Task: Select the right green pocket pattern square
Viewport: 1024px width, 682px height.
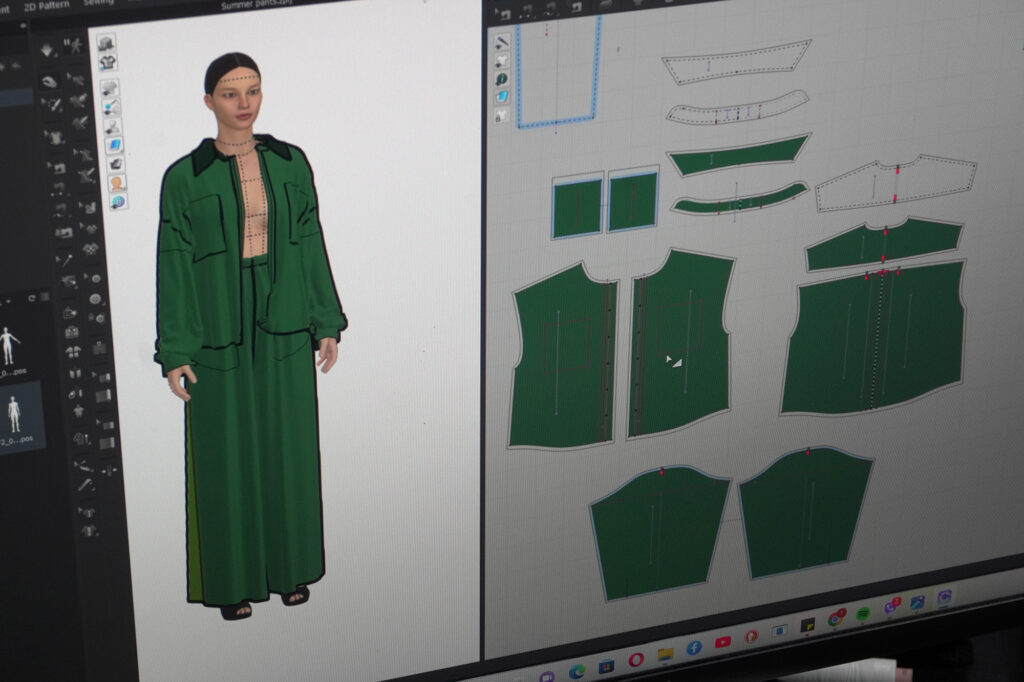Action: [632, 199]
